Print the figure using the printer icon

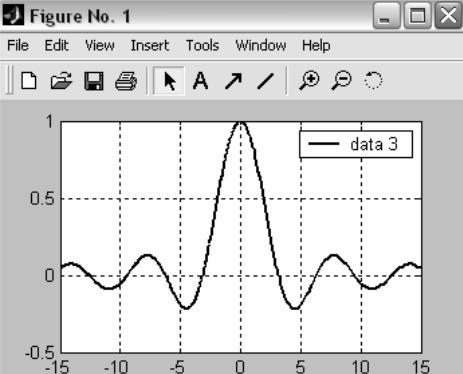point(126,81)
